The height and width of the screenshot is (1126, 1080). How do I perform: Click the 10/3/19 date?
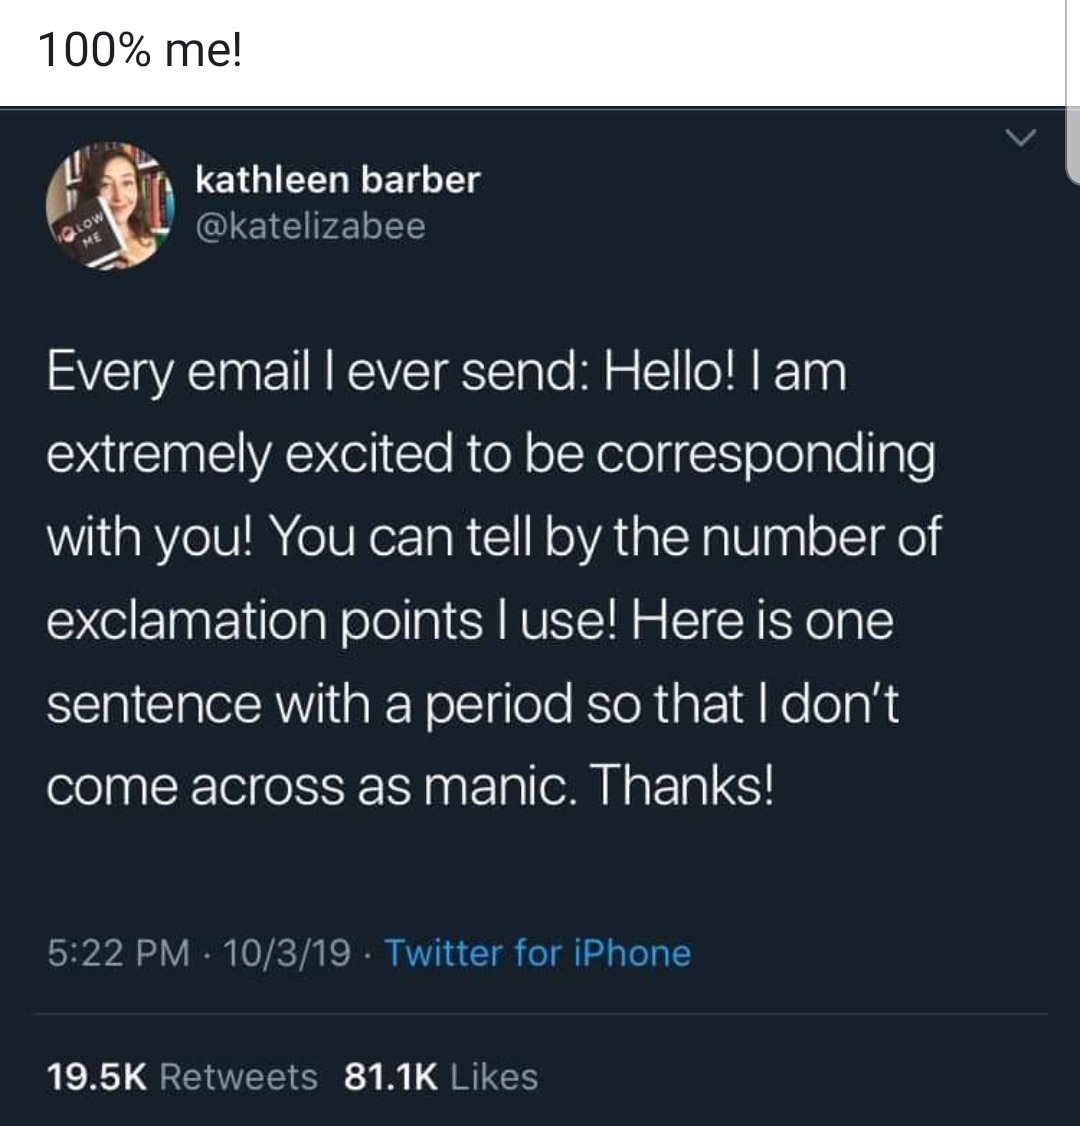[287, 954]
